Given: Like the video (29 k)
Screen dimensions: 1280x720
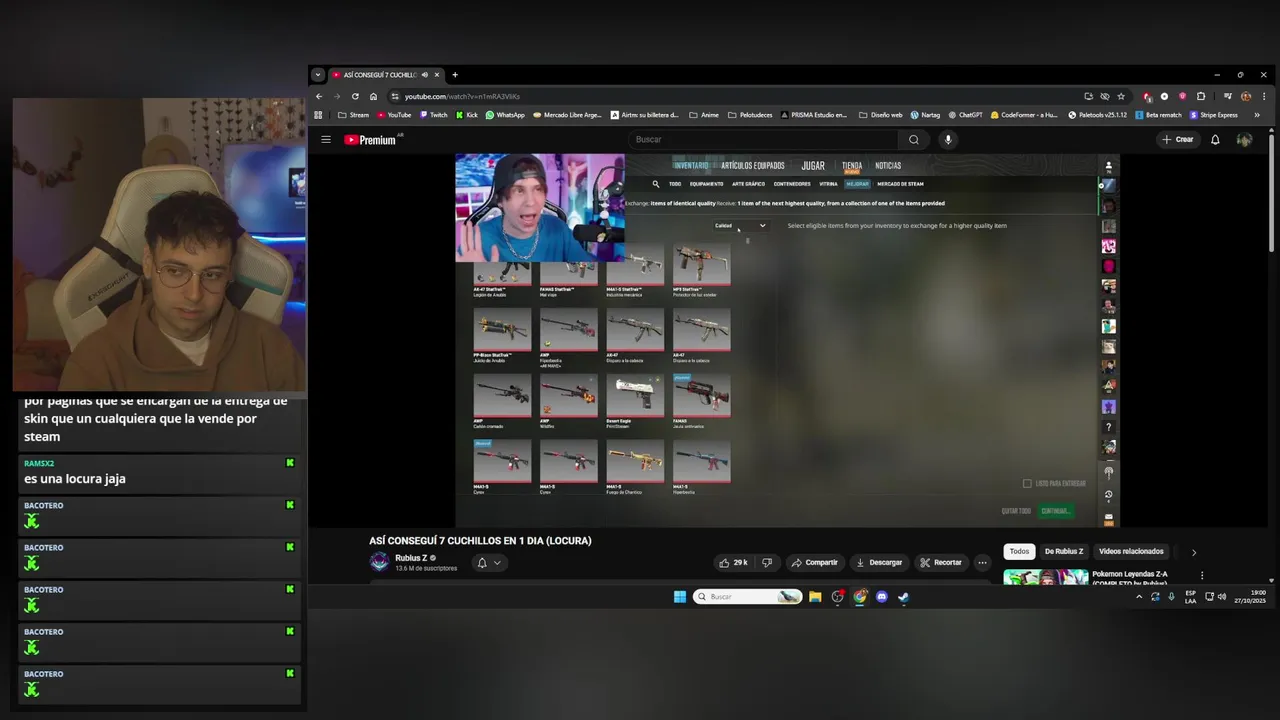Looking at the screenshot, I should (x=732, y=563).
